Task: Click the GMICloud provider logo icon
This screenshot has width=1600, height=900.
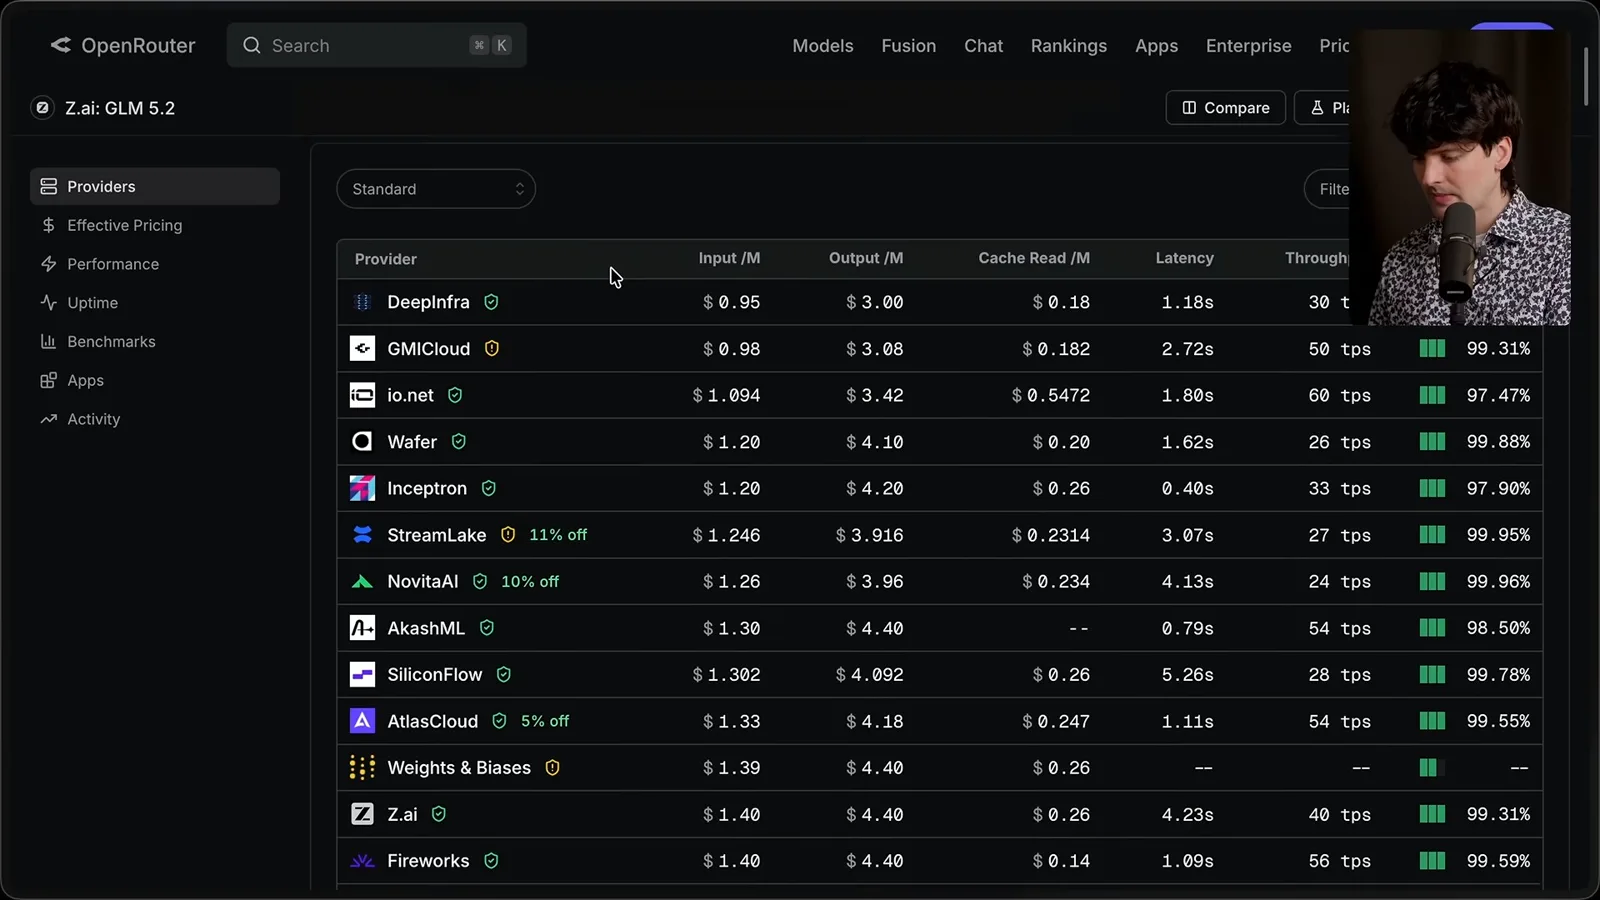Action: (362, 348)
